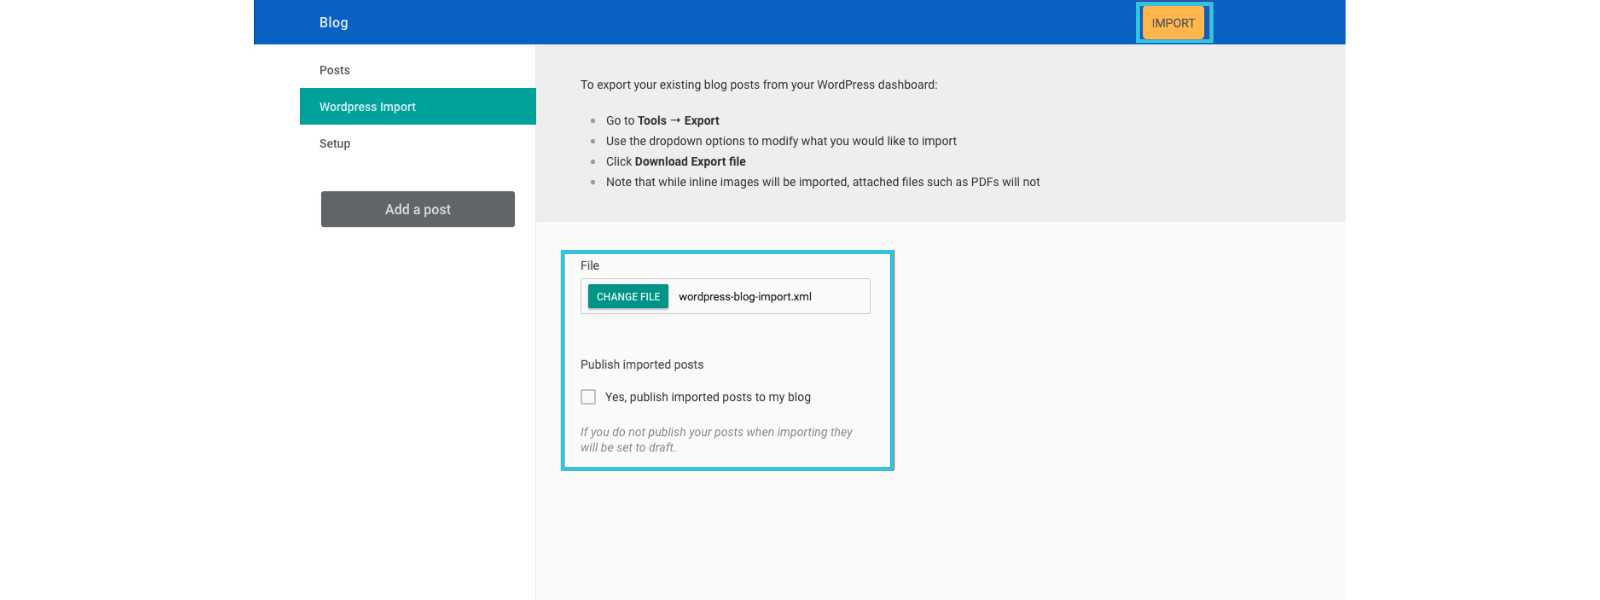1600x600 pixels.
Task: Click the orange IMPORT button
Action: (1173, 23)
